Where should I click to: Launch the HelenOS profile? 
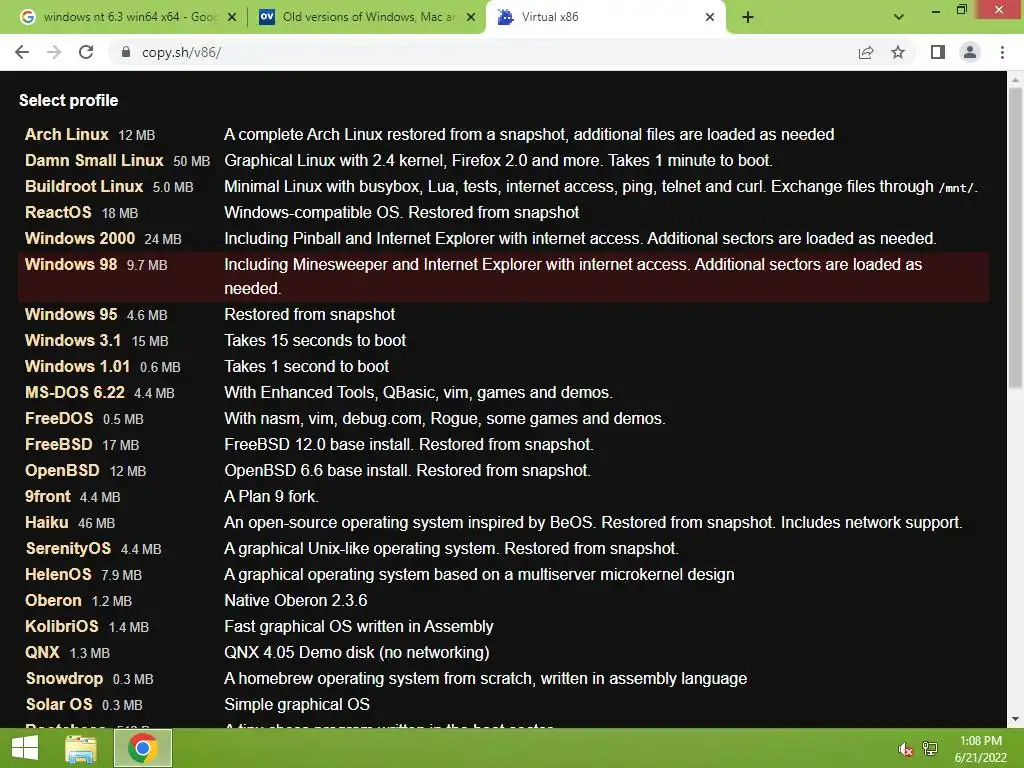tap(58, 575)
